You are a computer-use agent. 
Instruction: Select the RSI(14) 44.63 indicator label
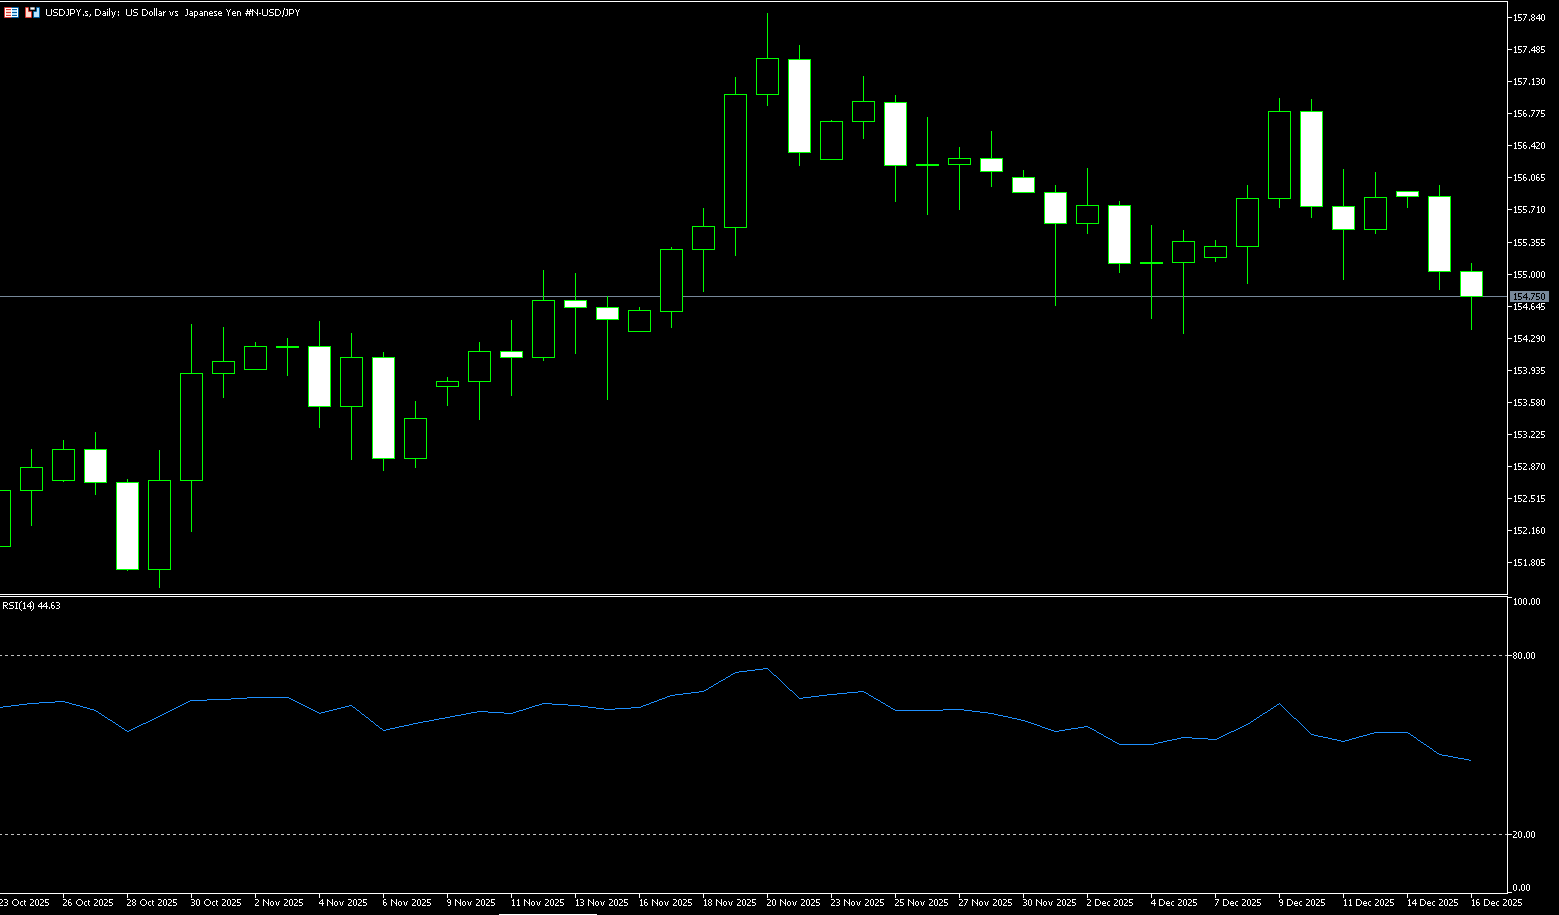coord(31,605)
